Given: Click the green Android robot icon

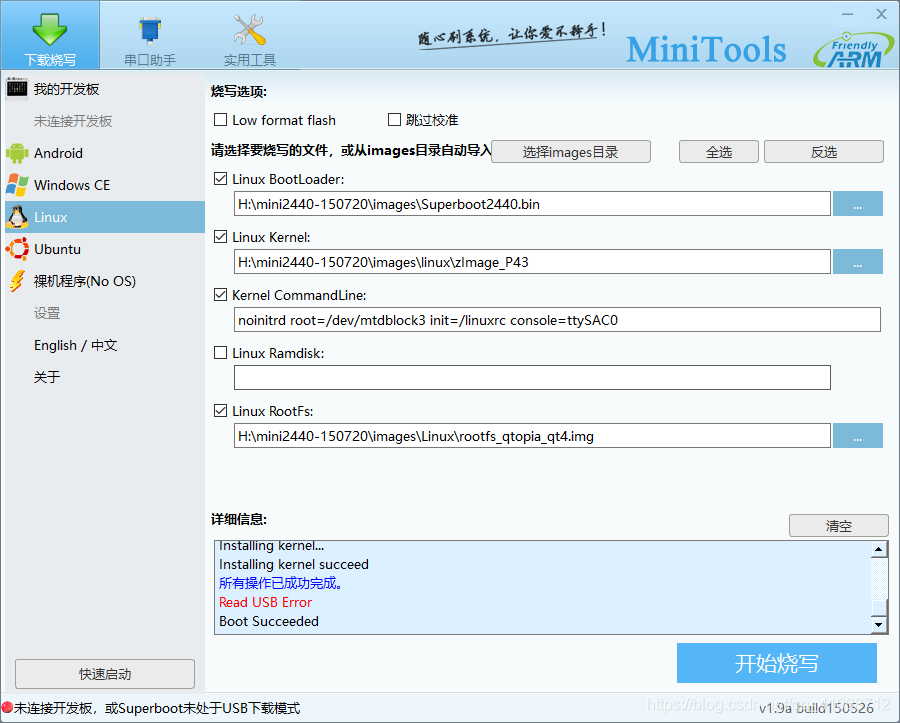Looking at the screenshot, I should [x=17, y=153].
